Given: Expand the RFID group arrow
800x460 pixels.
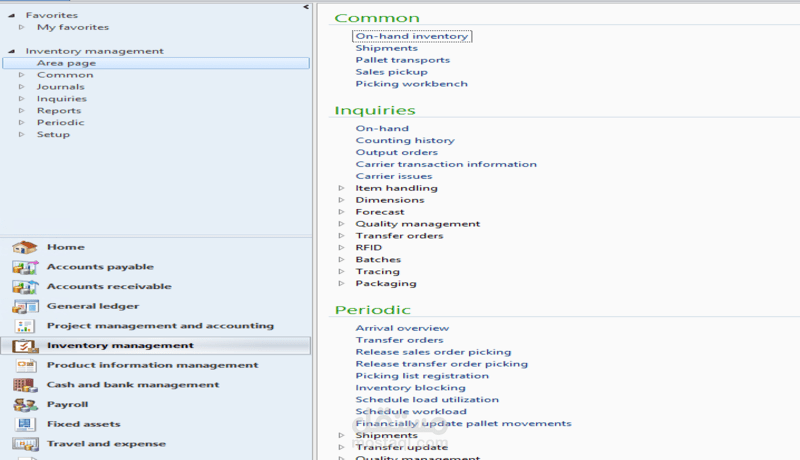Looking at the screenshot, I should (x=341, y=247).
